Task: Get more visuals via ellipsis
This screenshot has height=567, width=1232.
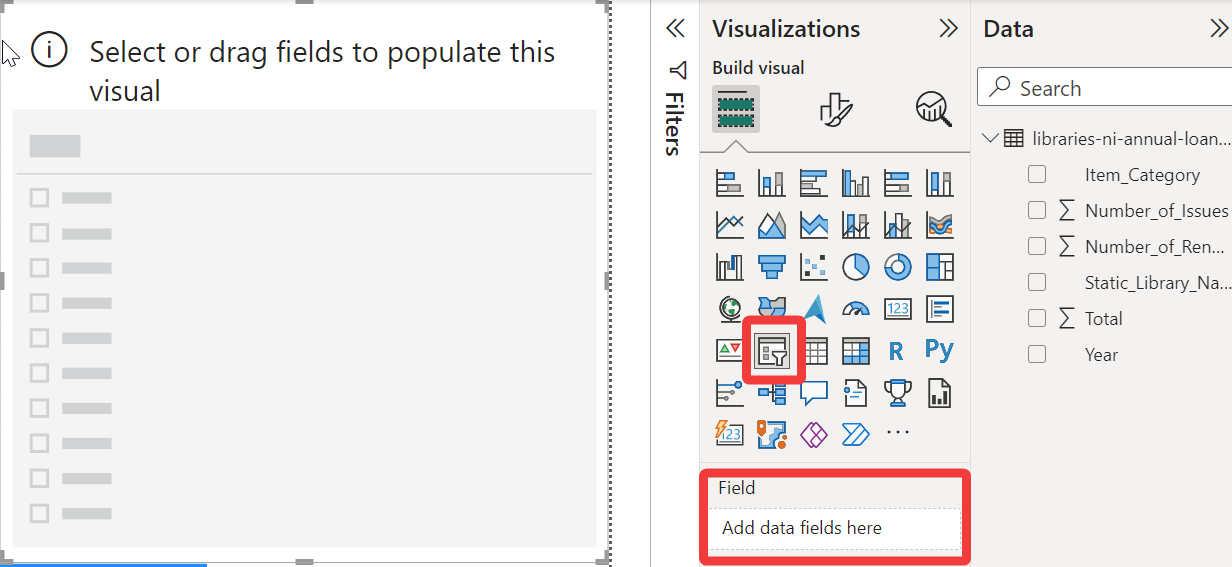Action: [x=898, y=433]
